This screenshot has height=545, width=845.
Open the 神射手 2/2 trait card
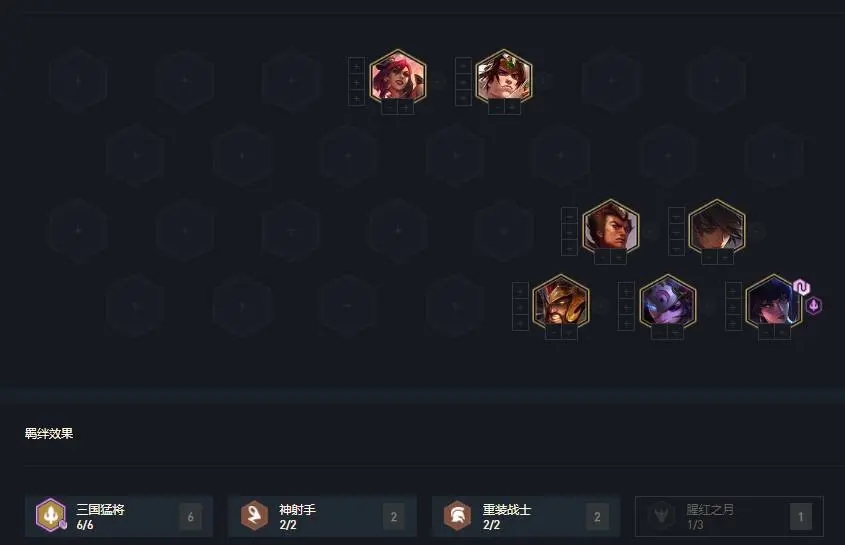(x=322, y=516)
